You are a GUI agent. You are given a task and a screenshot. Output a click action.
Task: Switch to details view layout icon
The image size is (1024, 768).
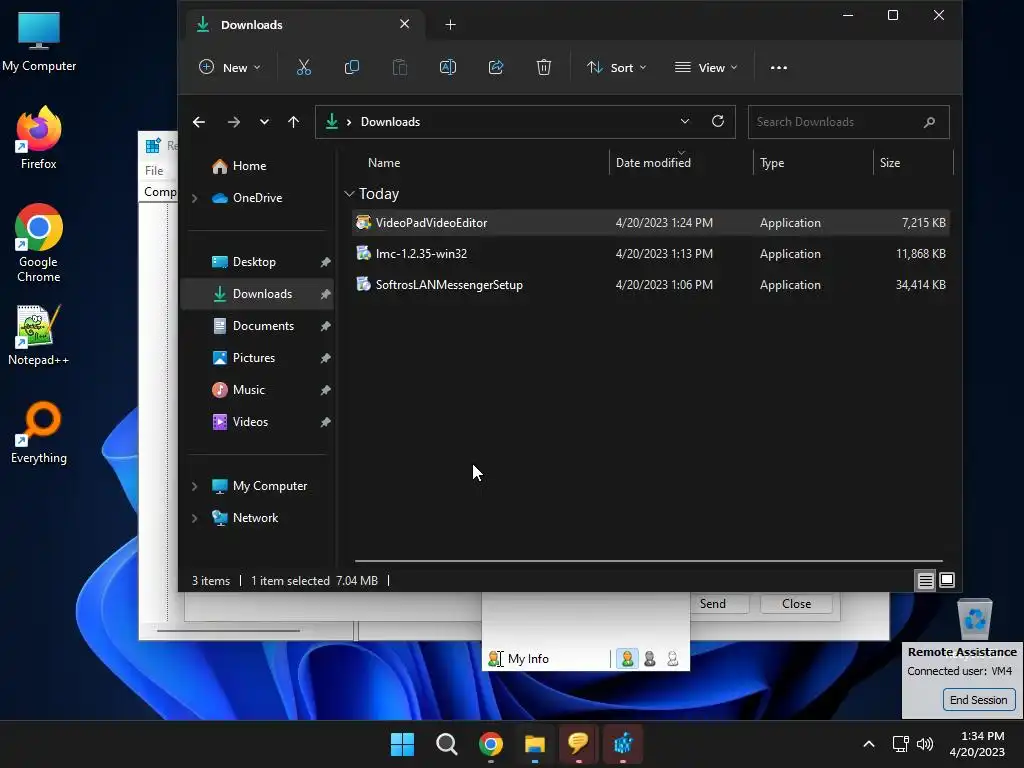pos(925,580)
